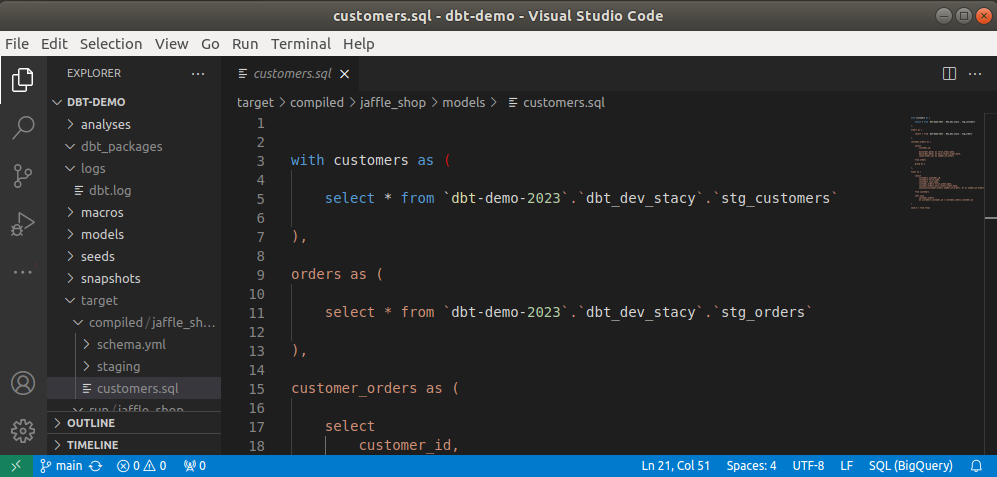Expand the macros folder

134,212
